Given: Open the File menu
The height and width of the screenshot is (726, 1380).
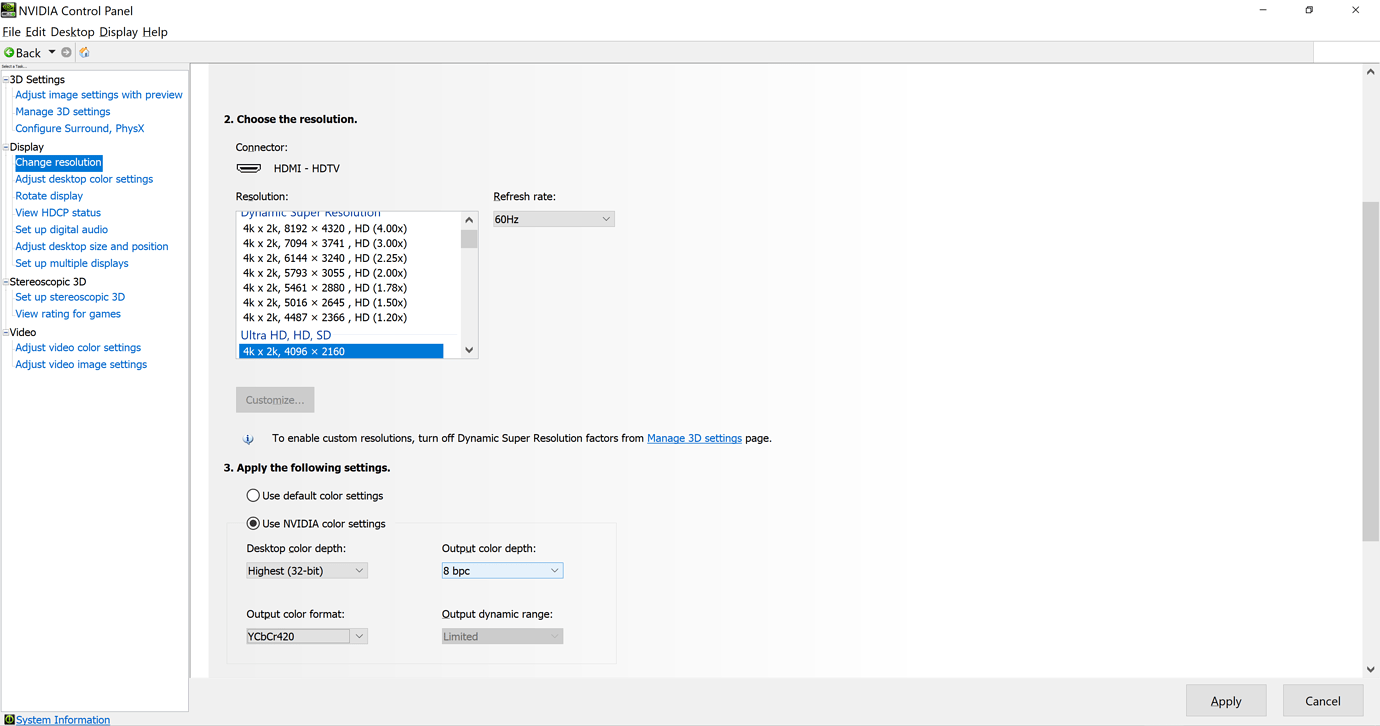Looking at the screenshot, I should point(12,32).
